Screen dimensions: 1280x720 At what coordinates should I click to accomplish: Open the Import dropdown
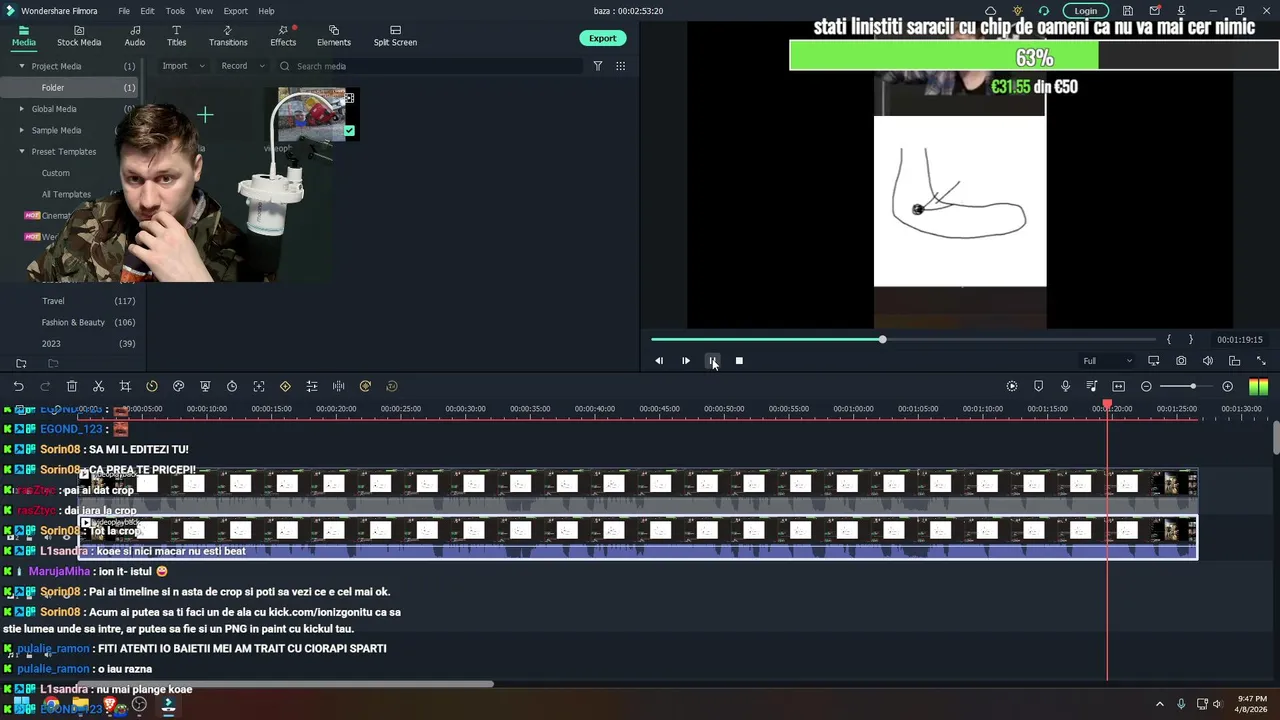click(183, 66)
